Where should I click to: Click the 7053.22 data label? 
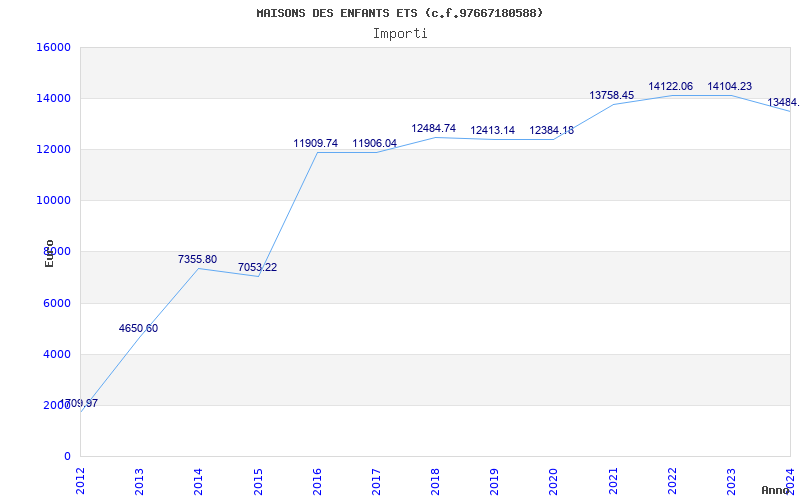point(257,267)
